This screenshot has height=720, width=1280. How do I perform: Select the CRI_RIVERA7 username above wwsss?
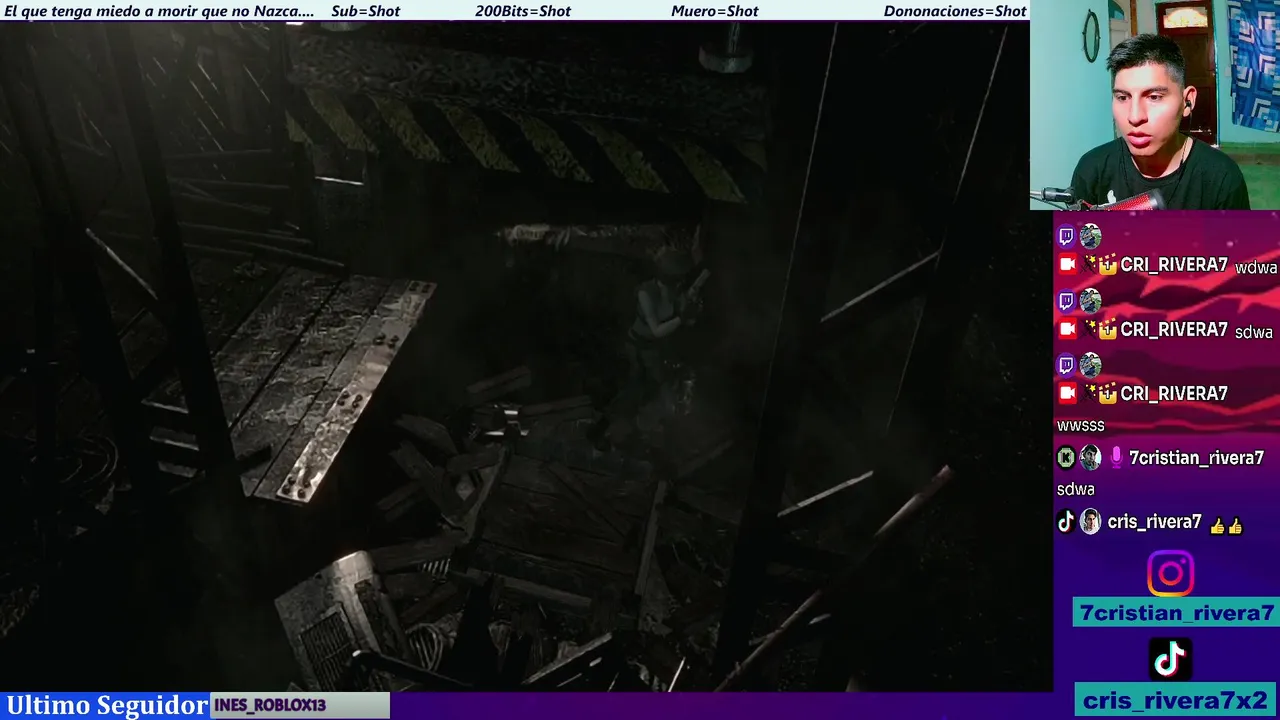[x=1174, y=393]
